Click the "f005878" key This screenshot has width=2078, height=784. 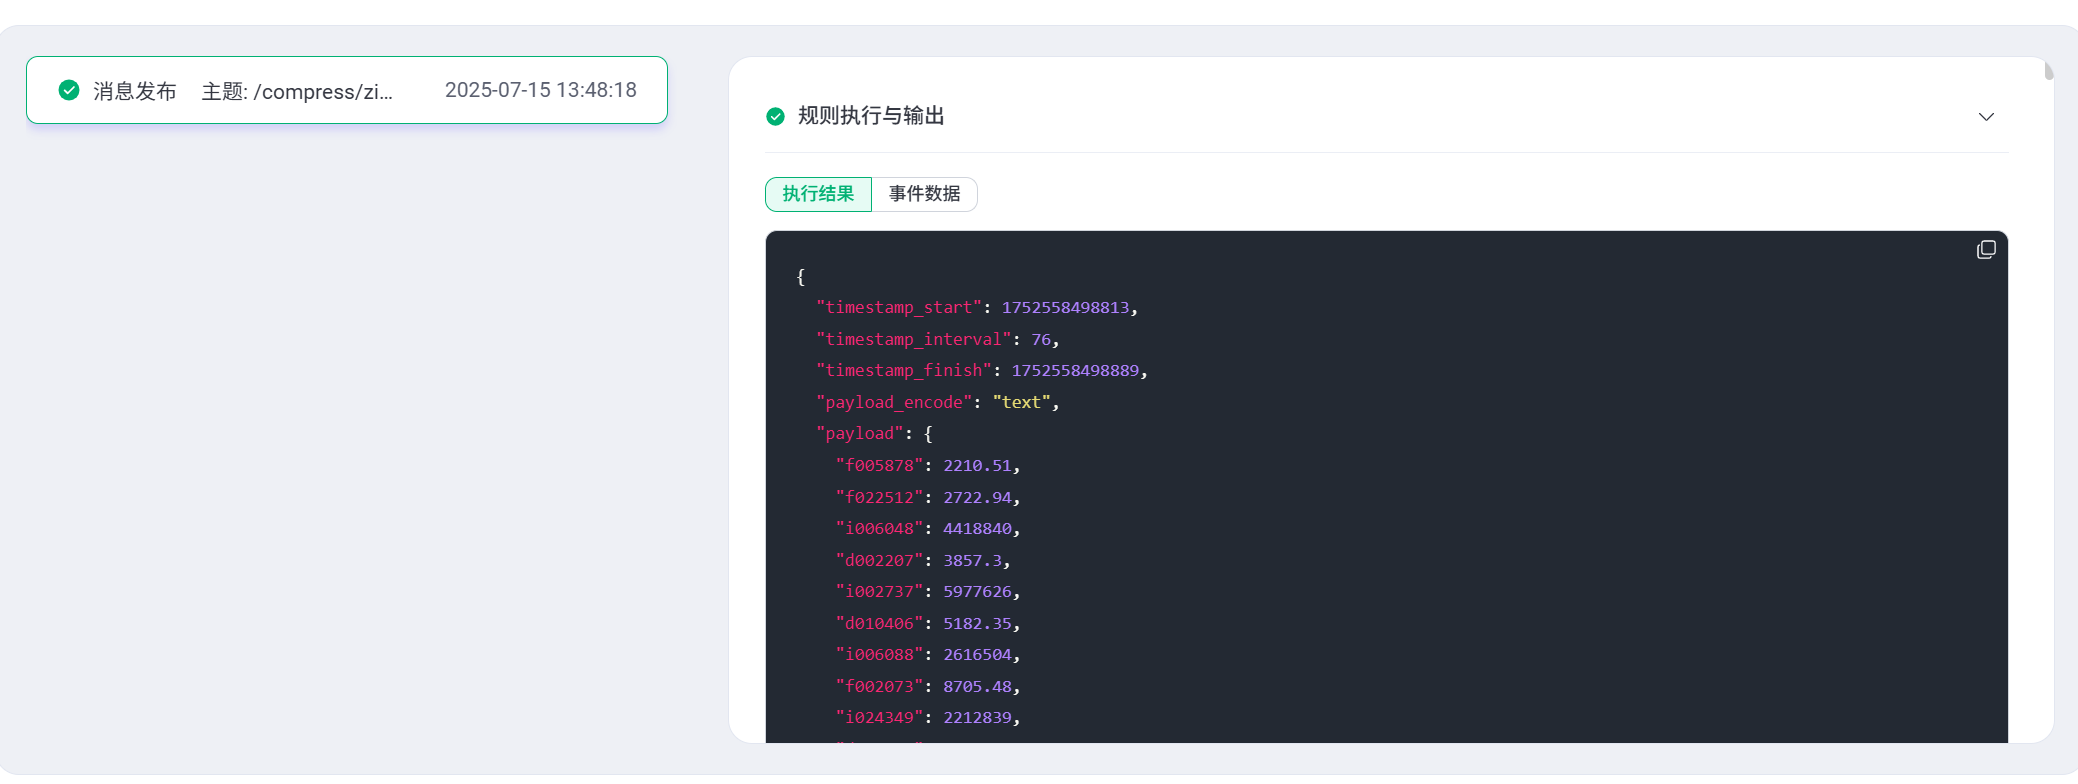click(879, 466)
